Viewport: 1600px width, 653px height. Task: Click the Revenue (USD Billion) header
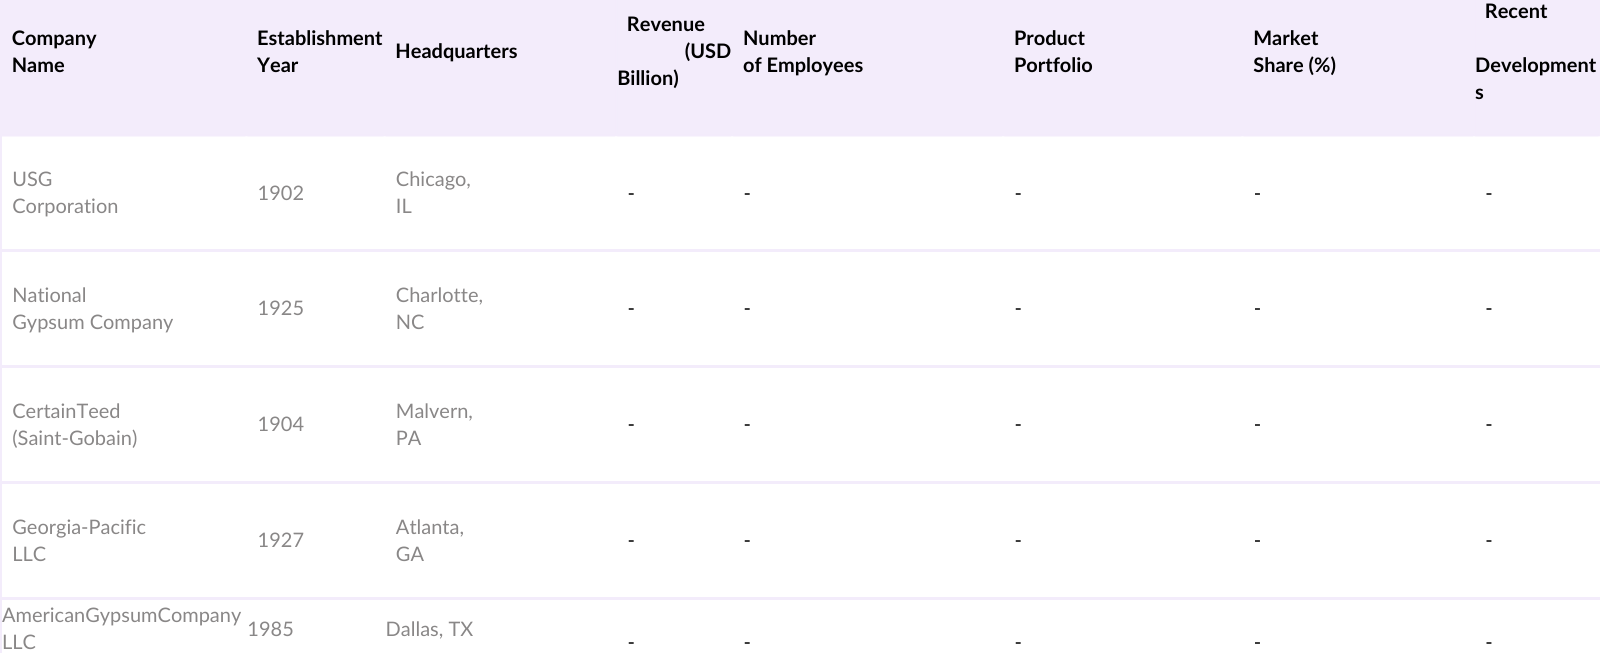pos(666,52)
